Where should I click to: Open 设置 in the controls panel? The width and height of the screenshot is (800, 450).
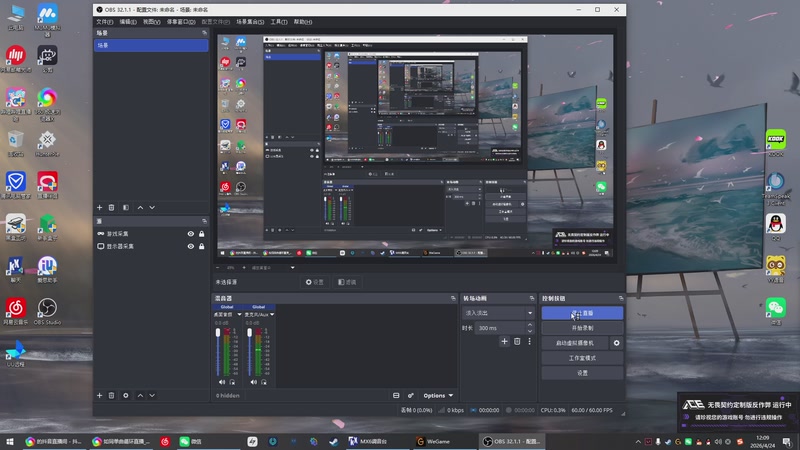pos(582,373)
